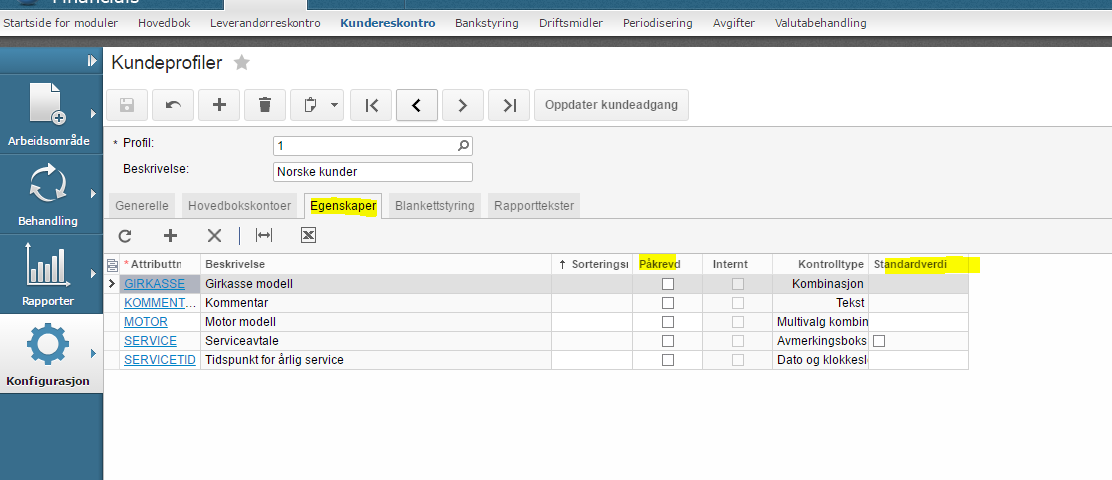Image resolution: width=1112 pixels, height=480 pixels.
Task: Go to last record button
Action: coord(509,105)
